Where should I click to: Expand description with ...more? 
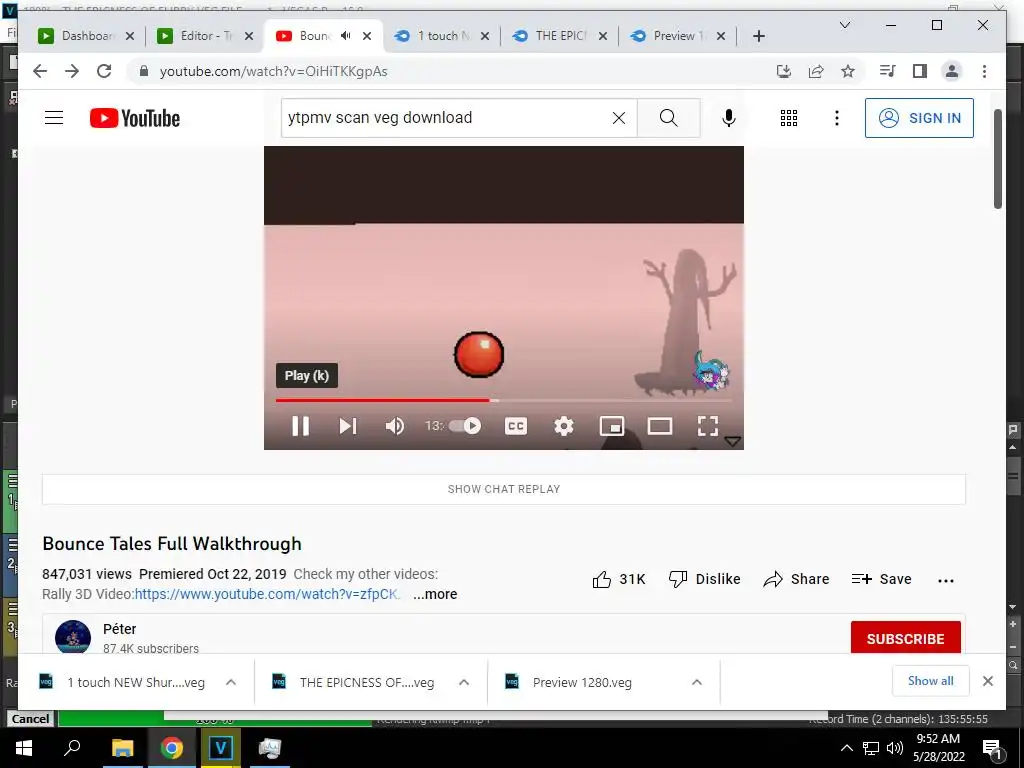(x=435, y=594)
